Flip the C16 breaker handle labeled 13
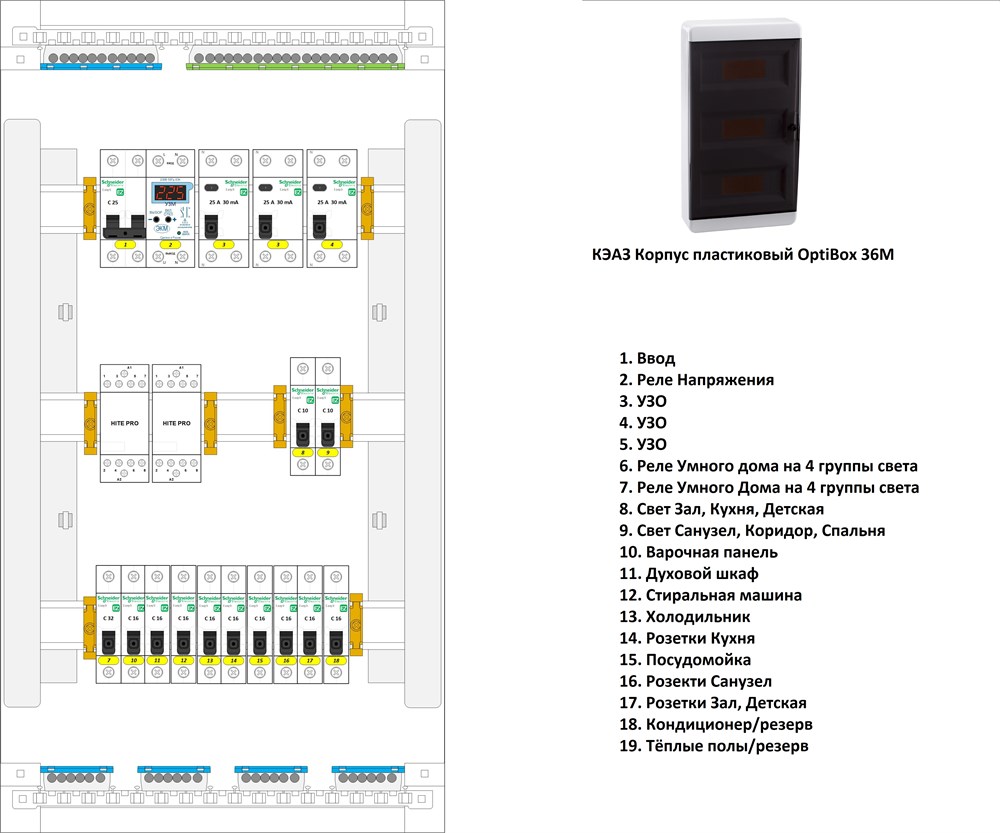Viewport: 1000px width, 833px height. (209, 643)
